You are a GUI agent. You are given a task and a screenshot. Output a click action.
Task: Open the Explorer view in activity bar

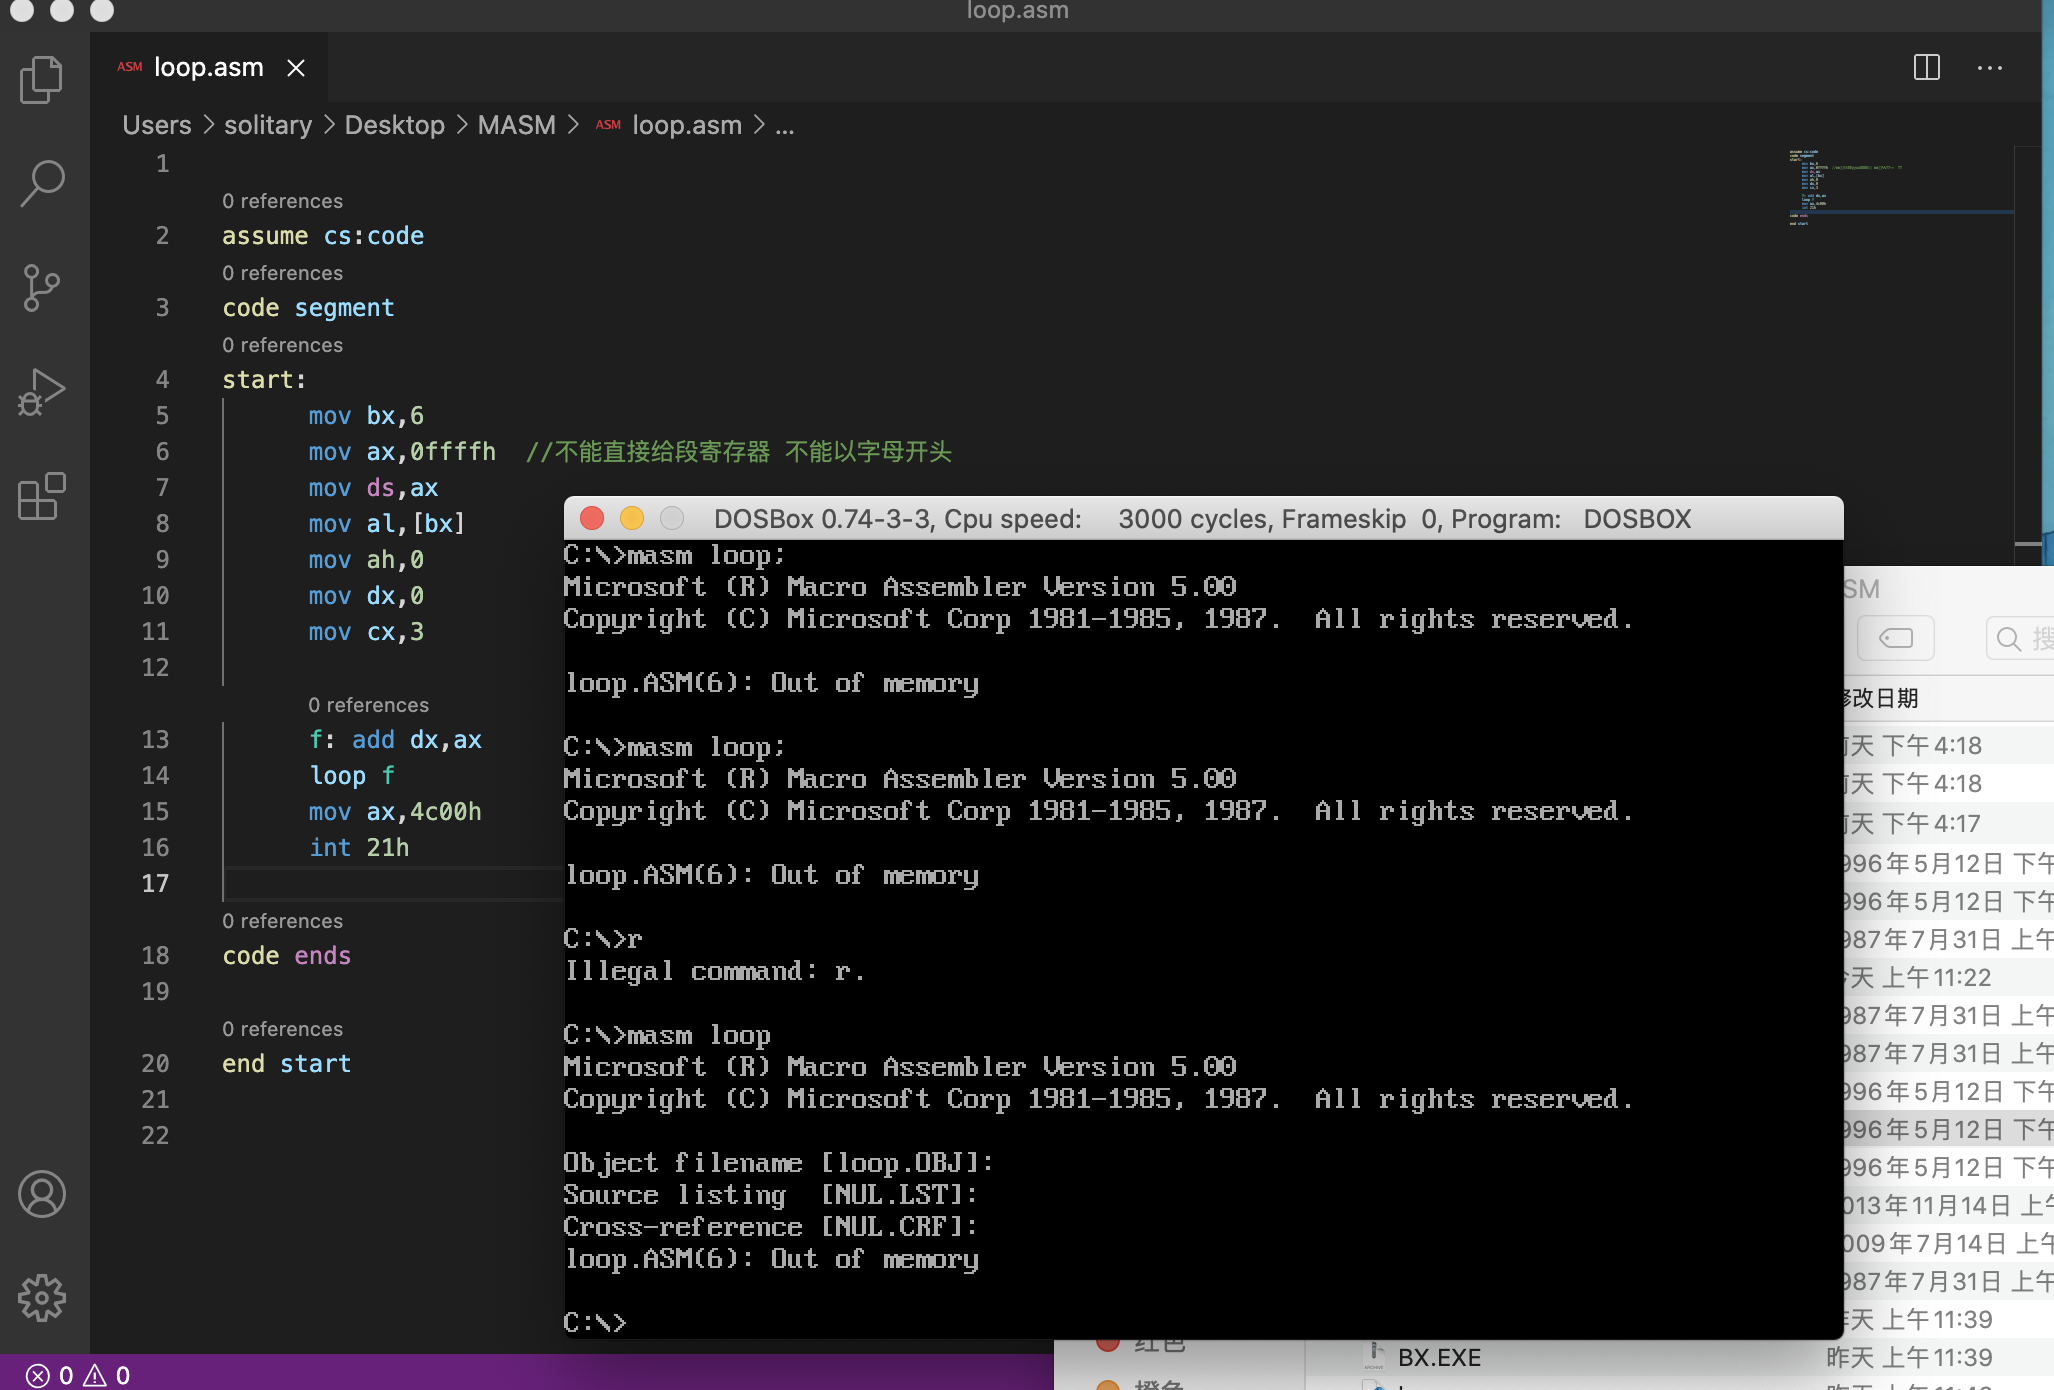(41, 79)
